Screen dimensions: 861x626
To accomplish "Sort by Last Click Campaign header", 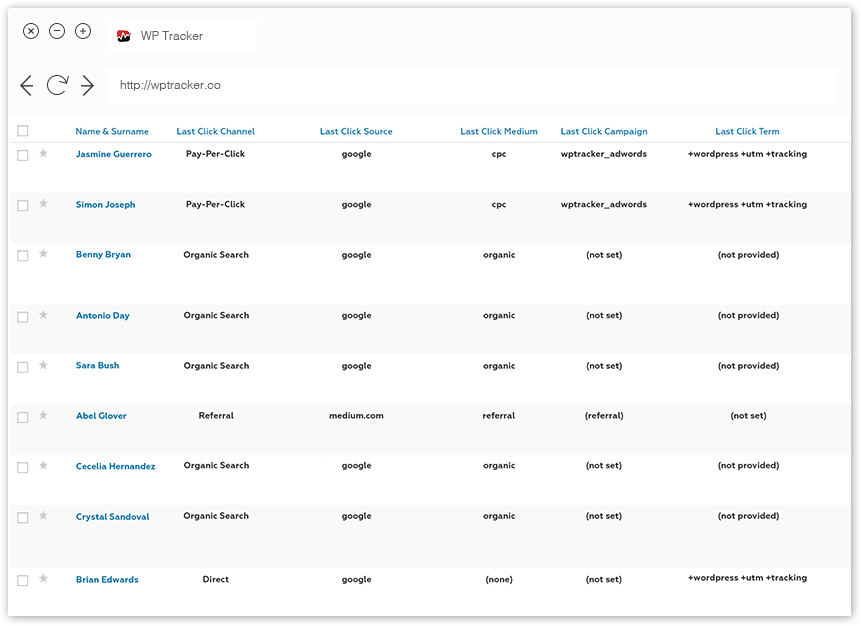I will coord(604,131).
